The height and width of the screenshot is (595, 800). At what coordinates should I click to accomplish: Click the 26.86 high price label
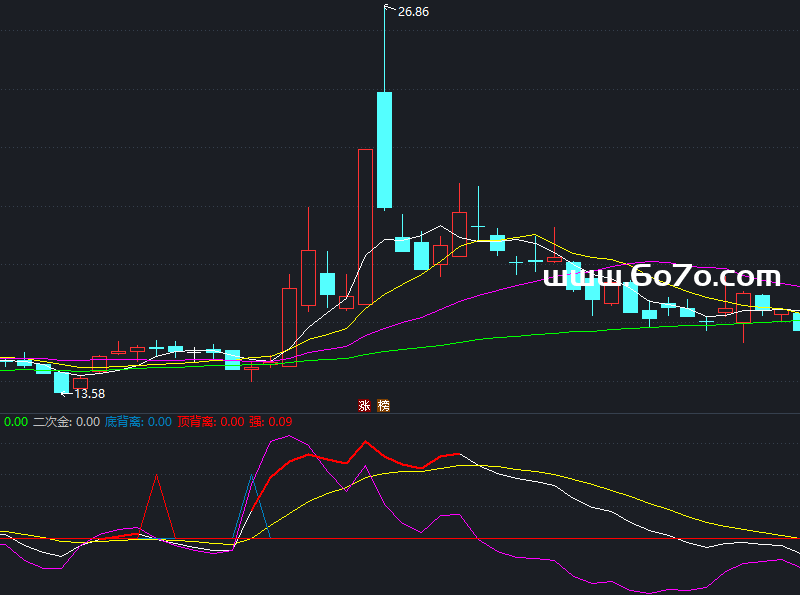[x=413, y=12]
